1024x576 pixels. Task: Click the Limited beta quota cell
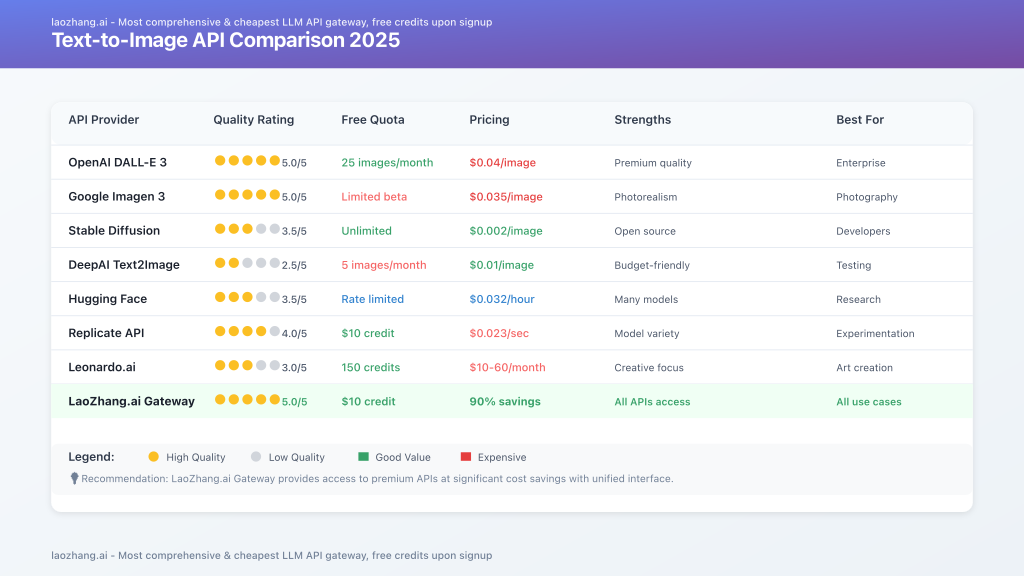[374, 197]
